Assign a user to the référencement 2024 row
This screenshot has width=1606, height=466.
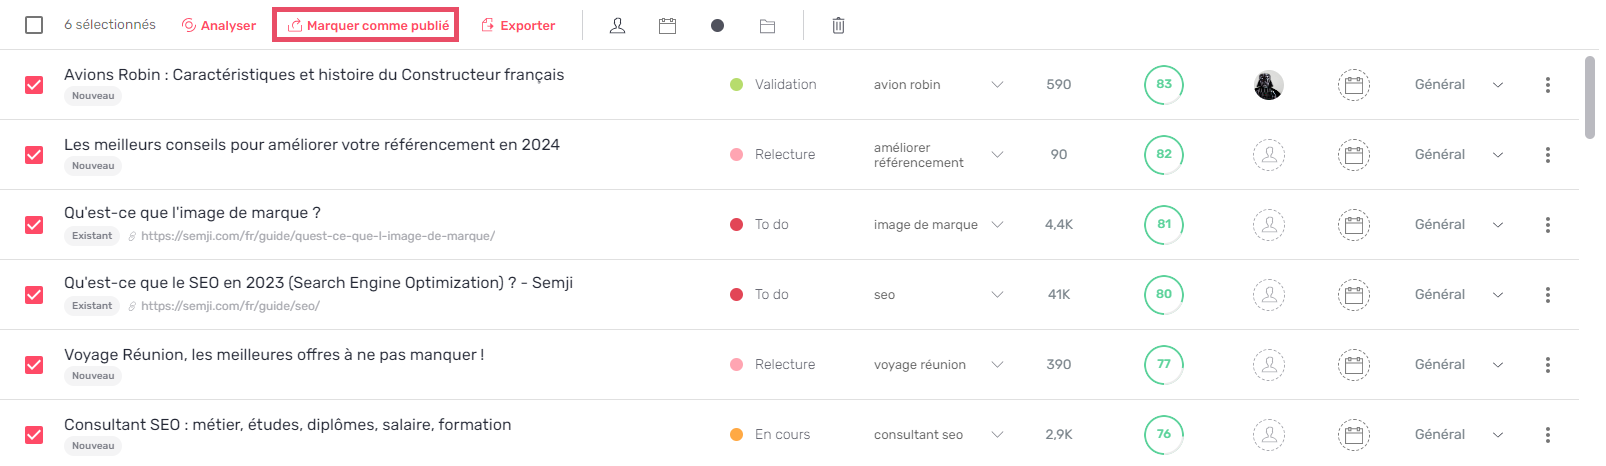[x=1269, y=155]
